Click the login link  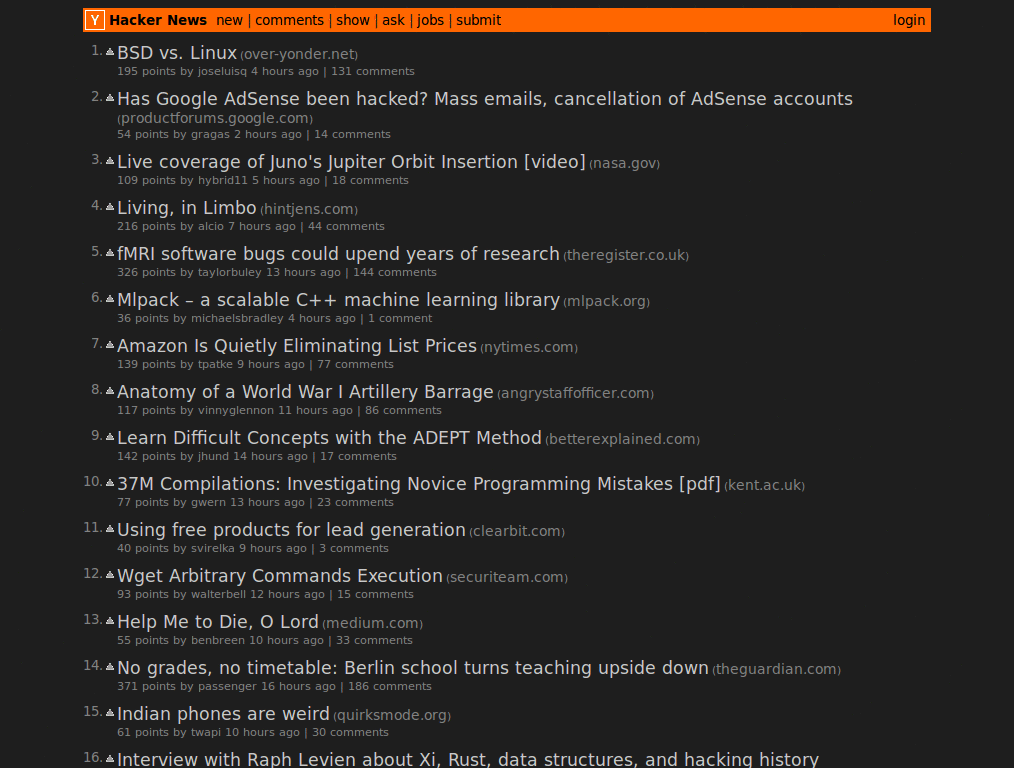tap(908, 19)
